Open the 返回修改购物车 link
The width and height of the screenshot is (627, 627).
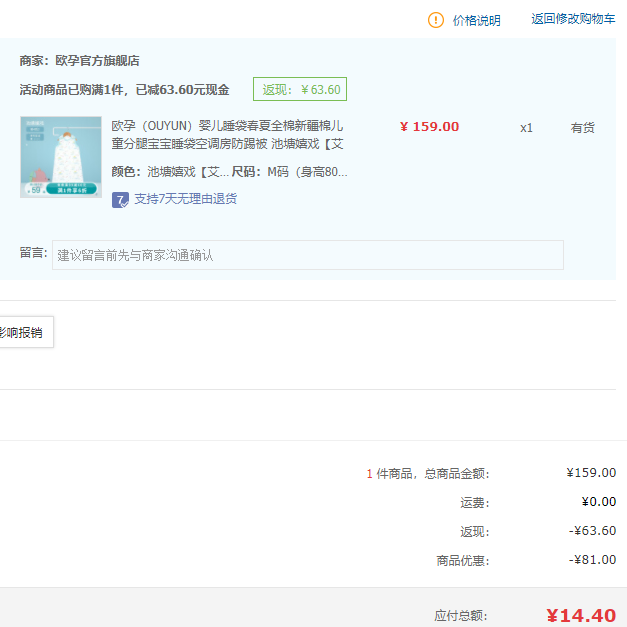click(573, 19)
